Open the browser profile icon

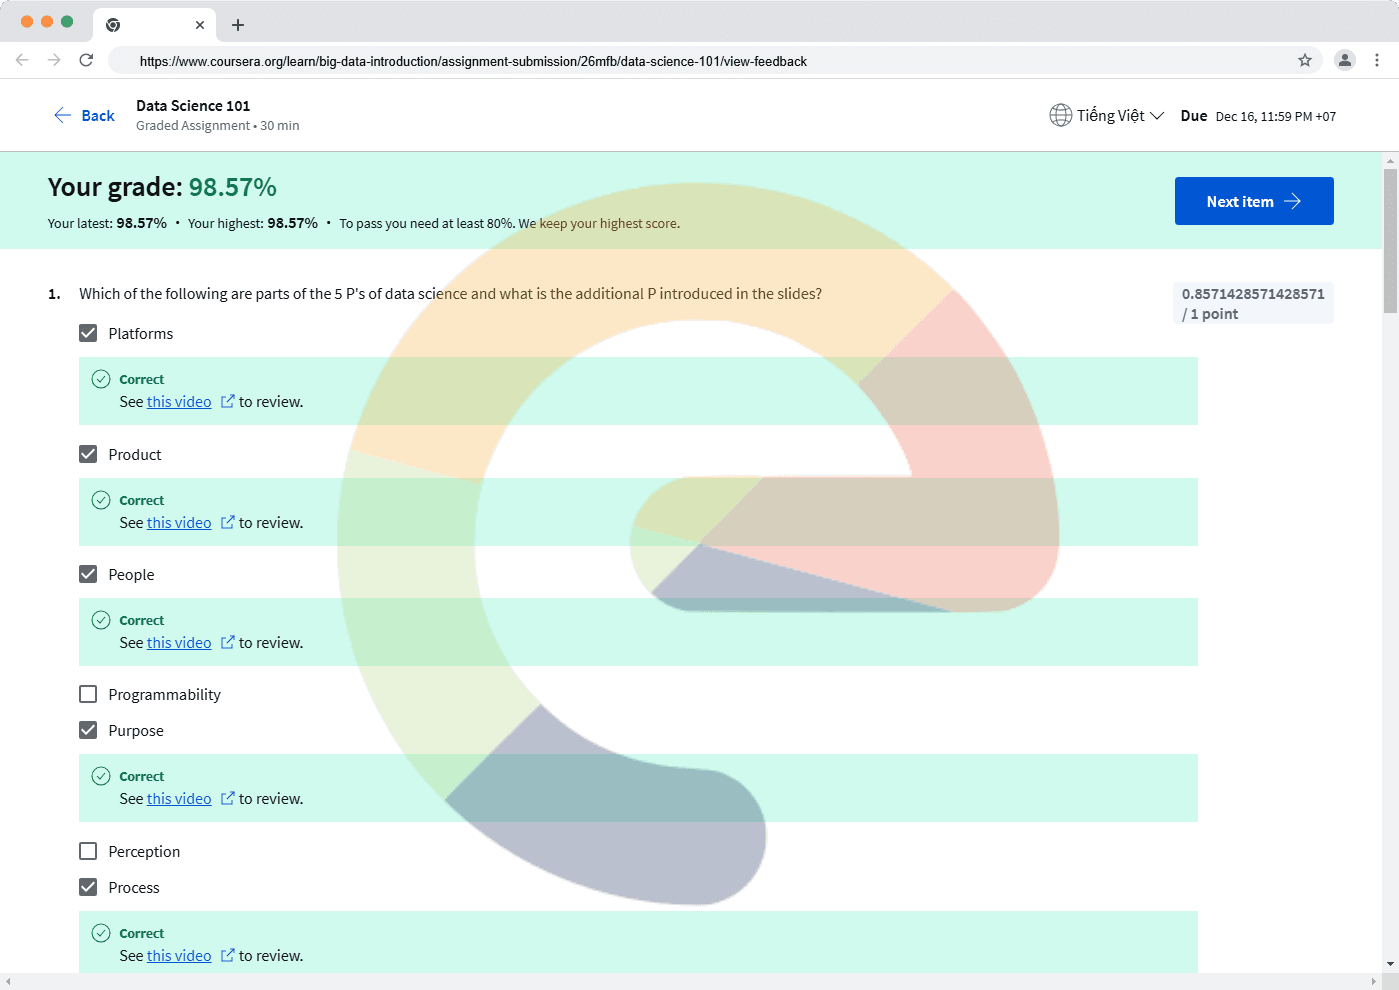click(1345, 60)
